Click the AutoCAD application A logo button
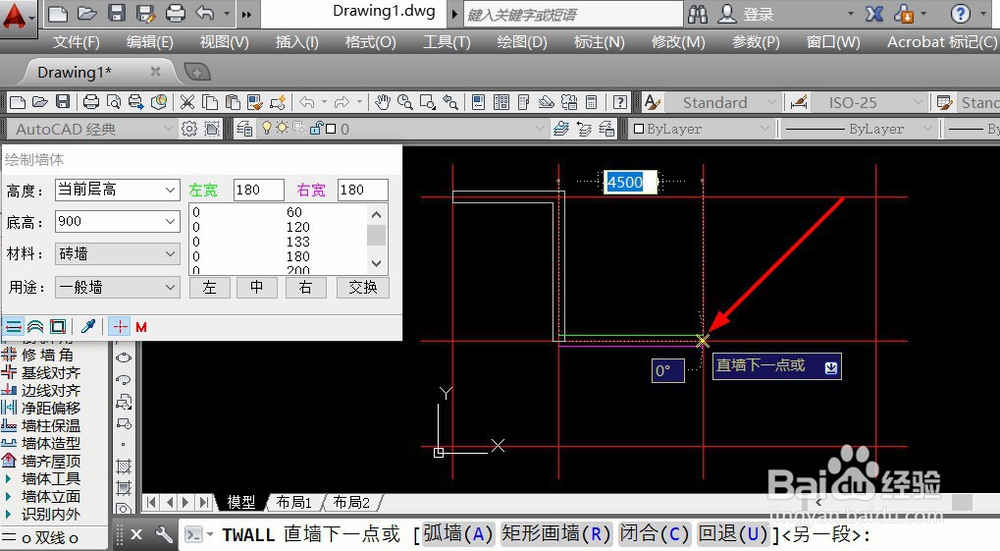The height and width of the screenshot is (551, 1000). (x=17, y=17)
